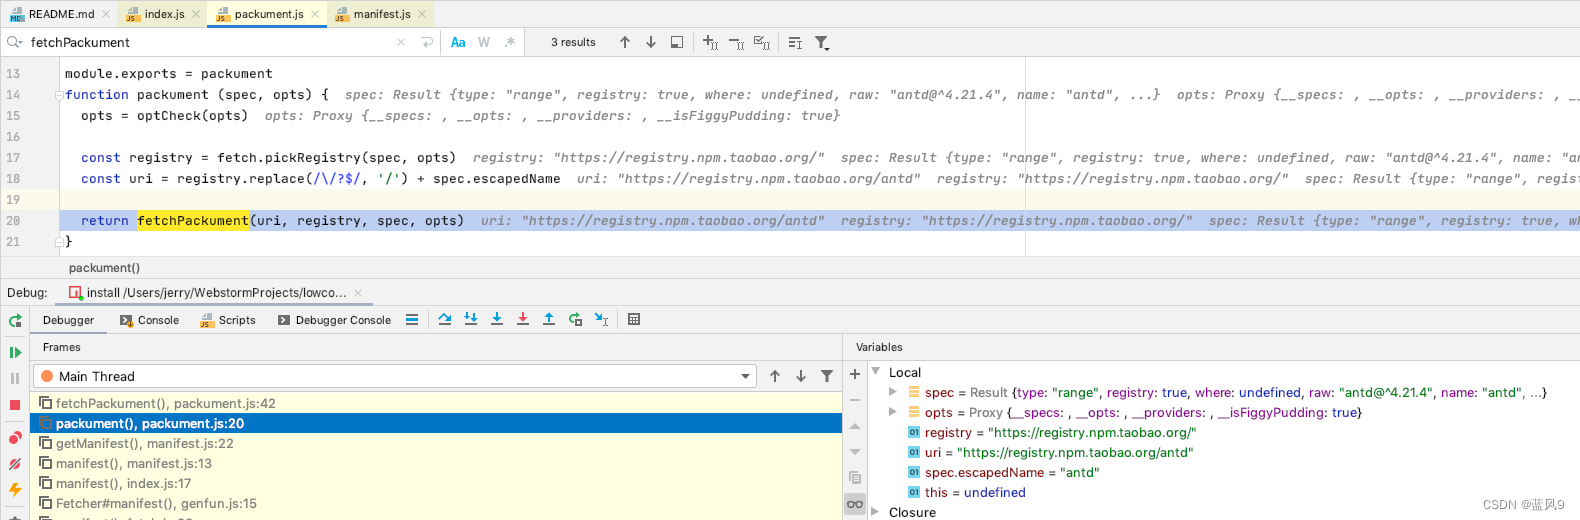1580x520 pixels.
Task: Open the Debugger Console tab
Action: [x=334, y=320]
